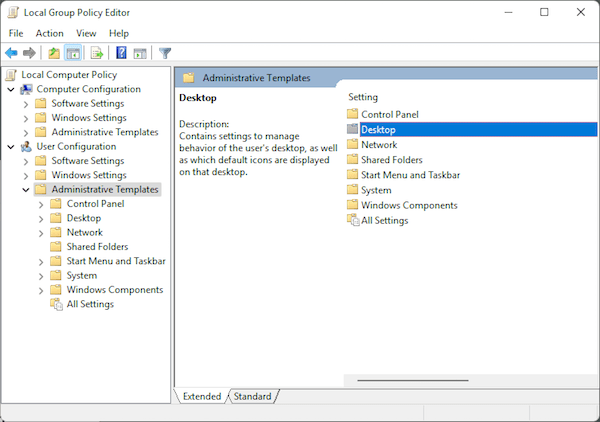Select Network in the Setting list
This screenshot has width=600, height=422.
(379, 145)
